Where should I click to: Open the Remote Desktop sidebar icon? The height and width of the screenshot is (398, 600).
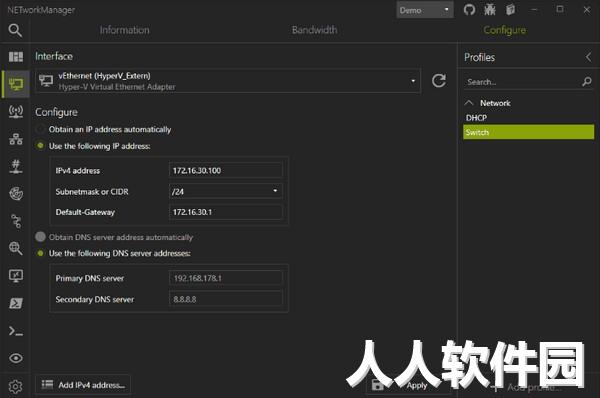click(16, 276)
